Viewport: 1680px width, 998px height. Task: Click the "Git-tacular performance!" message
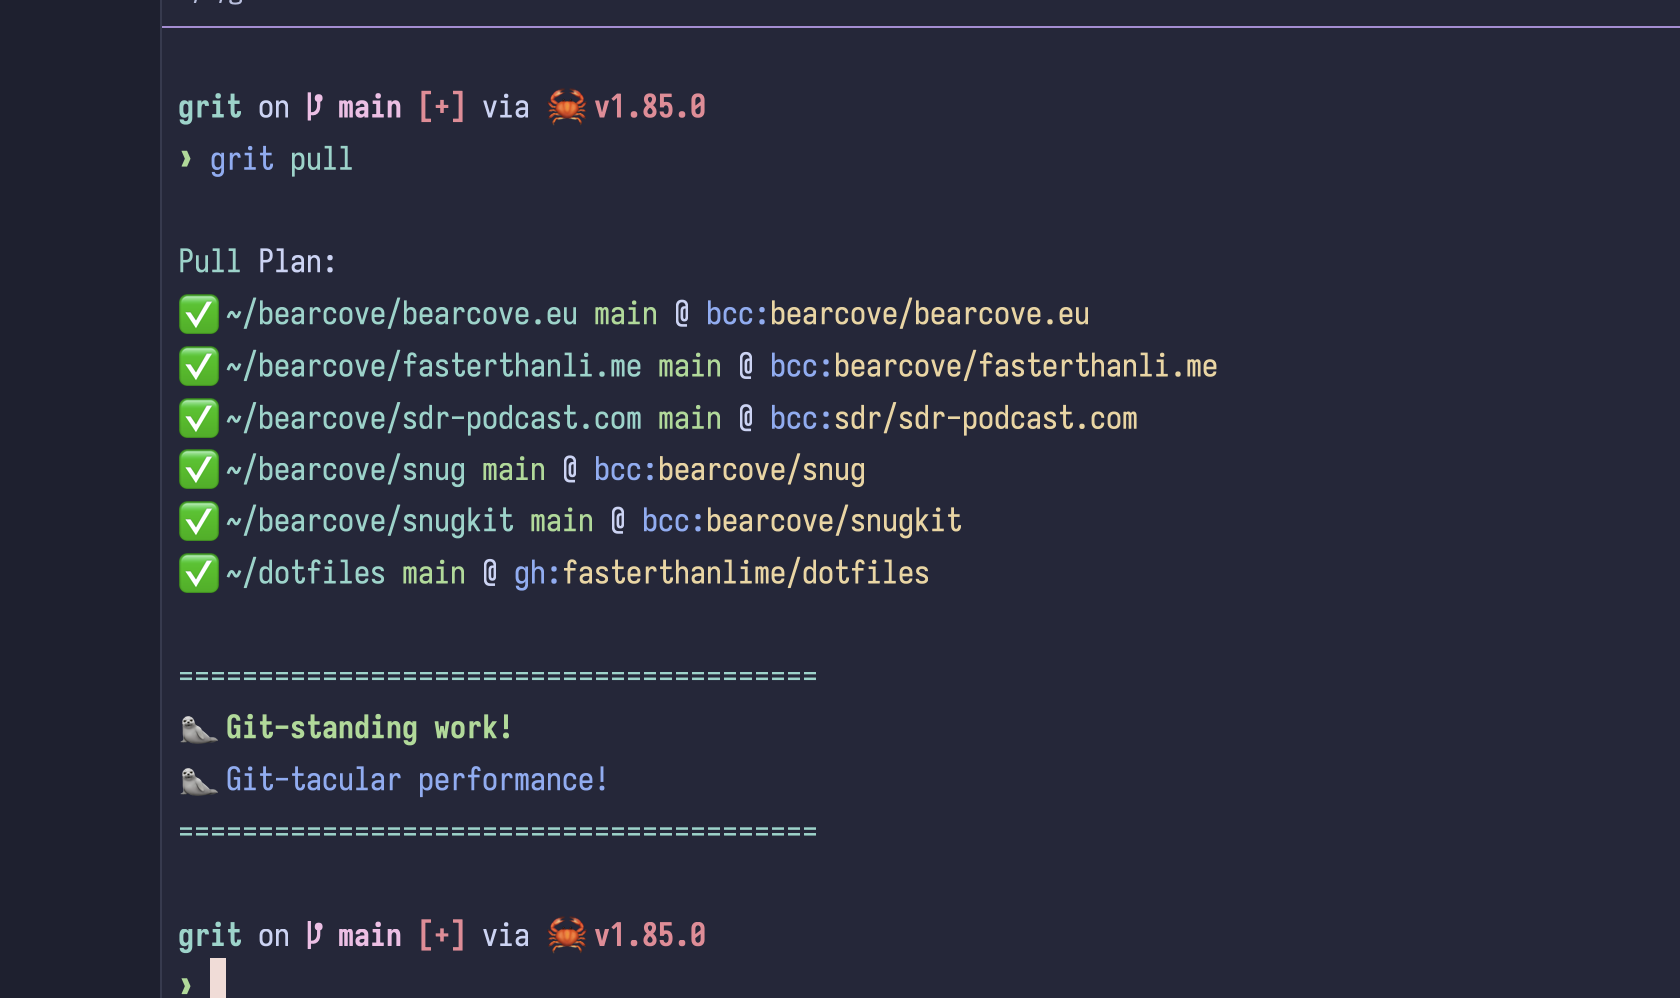point(416,780)
